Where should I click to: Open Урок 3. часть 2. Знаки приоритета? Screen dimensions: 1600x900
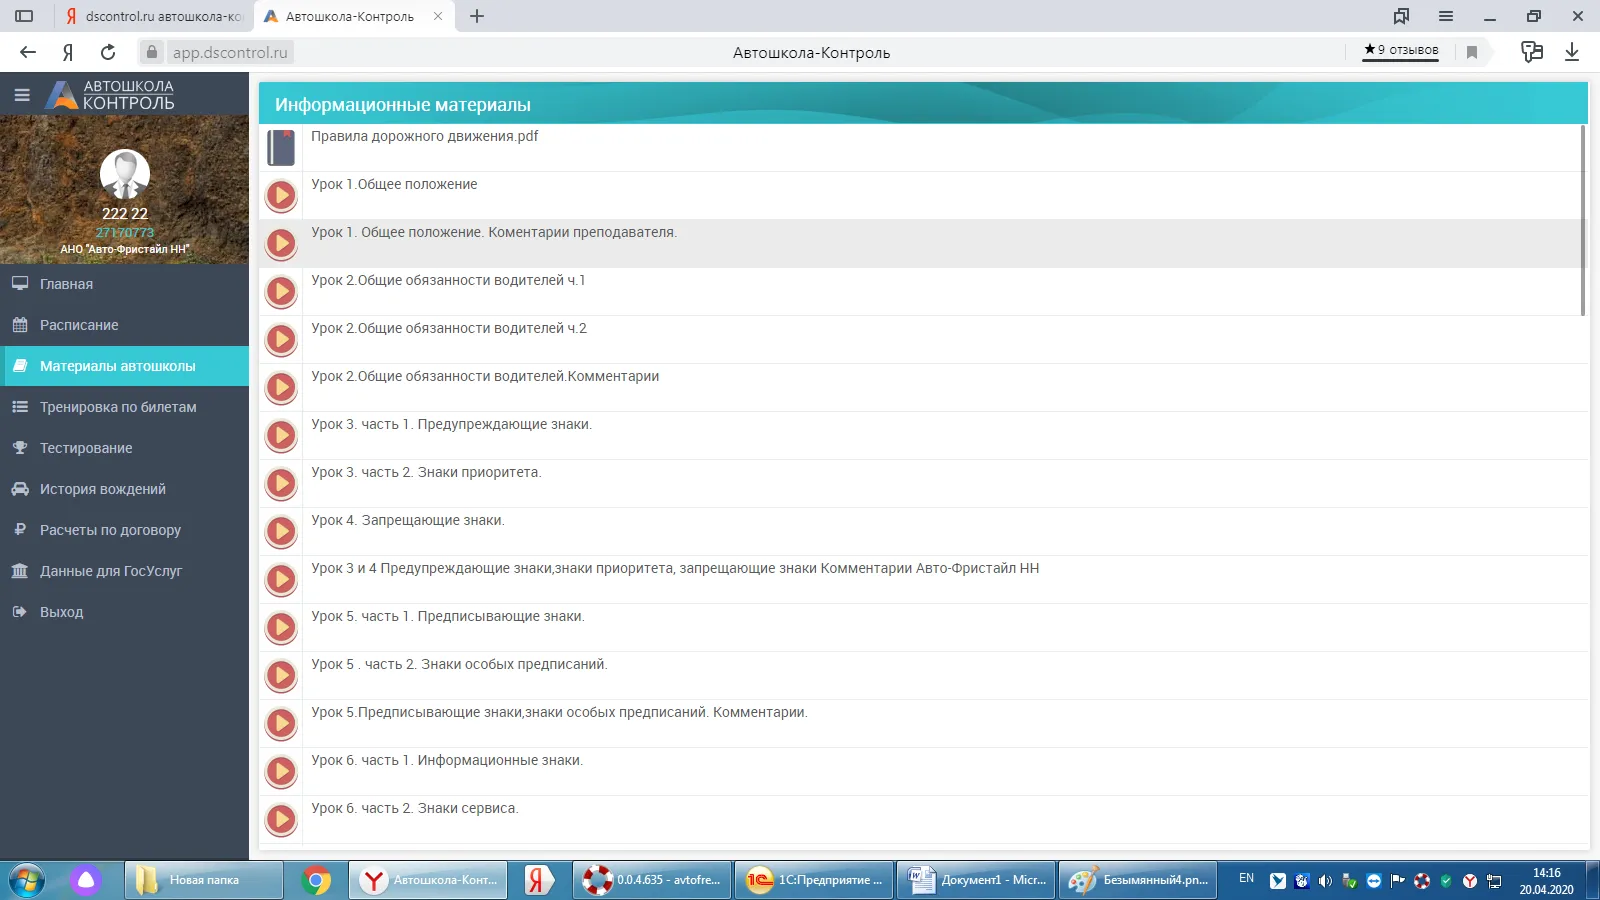pos(426,472)
